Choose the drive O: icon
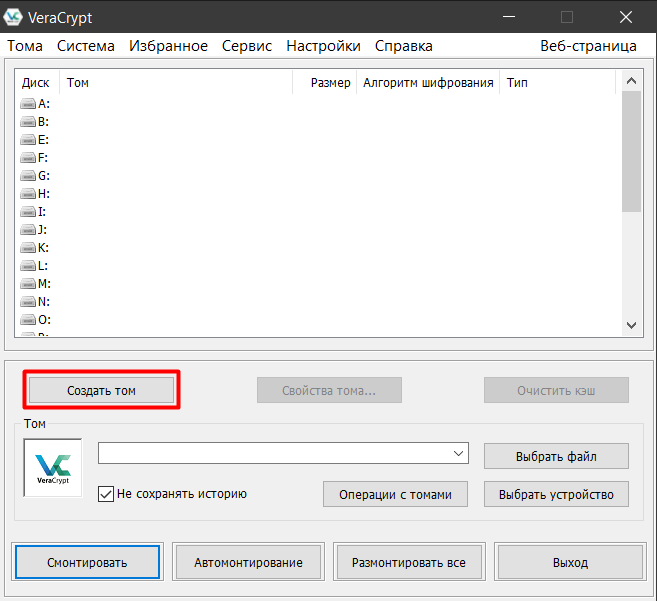Screen dimensions: 657x601 pos(28,320)
